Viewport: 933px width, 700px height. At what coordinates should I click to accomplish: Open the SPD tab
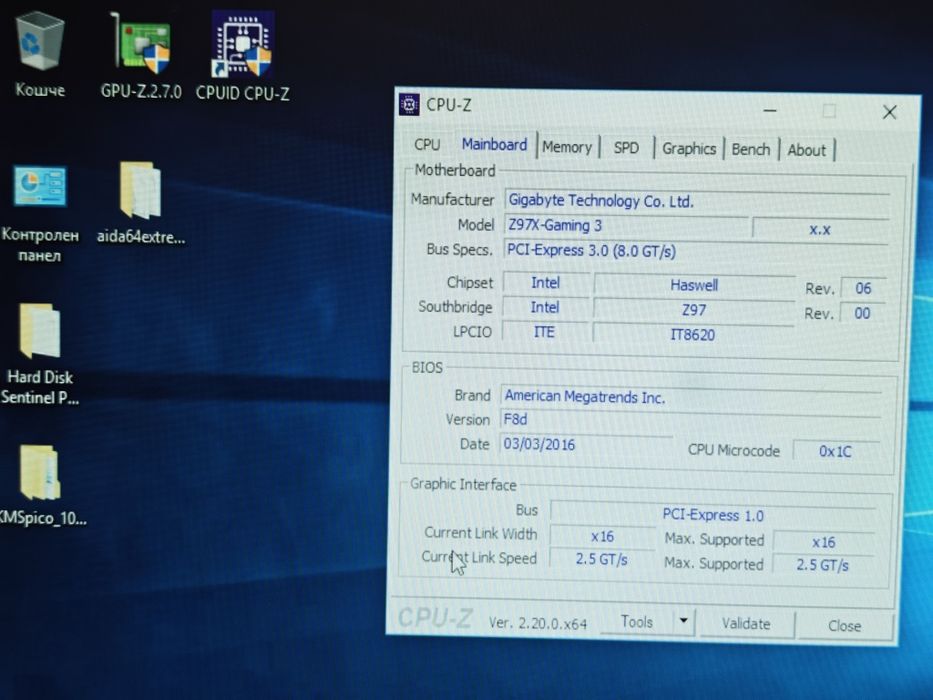(x=626, y=148)
